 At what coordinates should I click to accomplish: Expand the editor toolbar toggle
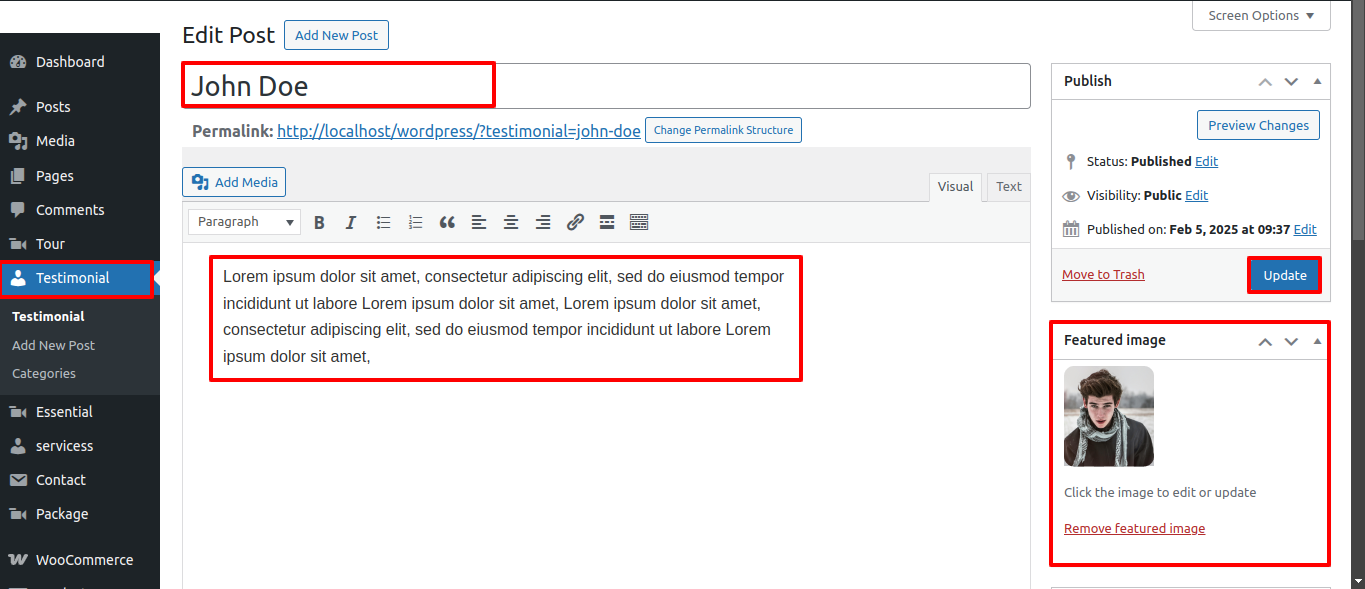pos(639,222)
